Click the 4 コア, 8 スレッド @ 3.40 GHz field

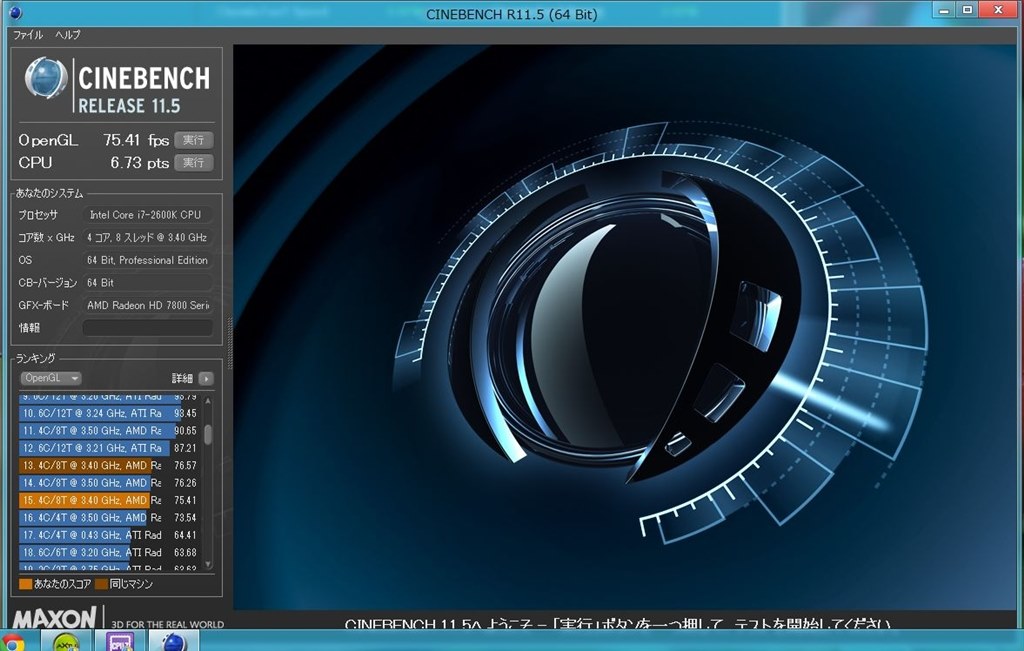pos(148,238)
